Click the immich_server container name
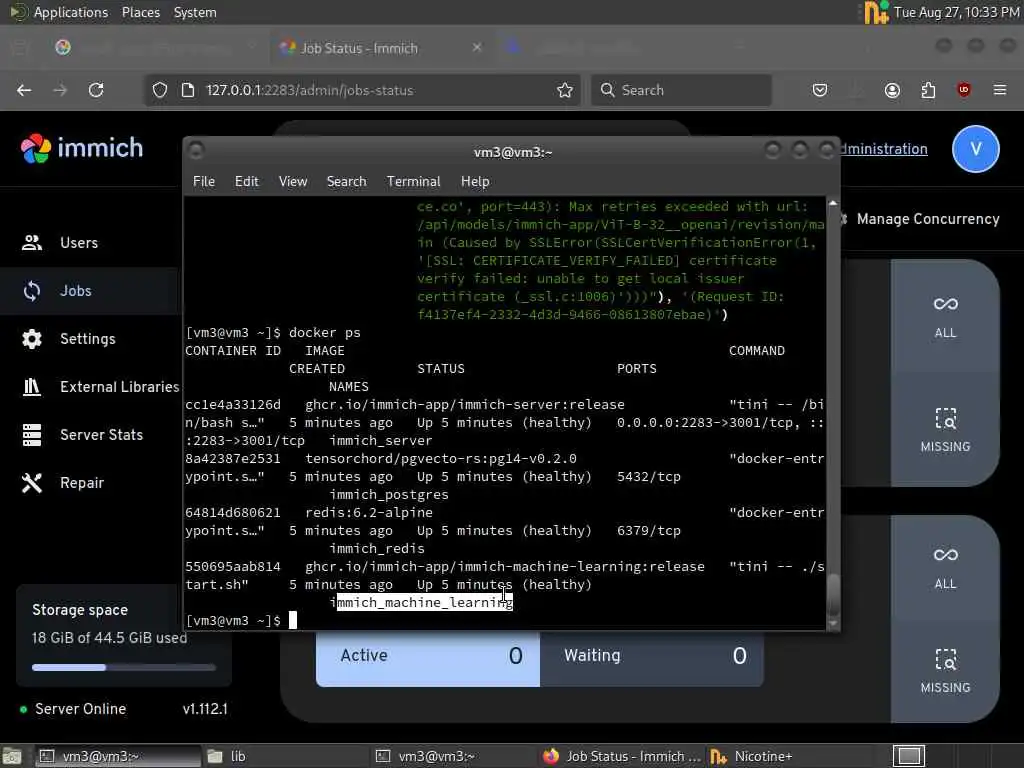 point(381,441)
